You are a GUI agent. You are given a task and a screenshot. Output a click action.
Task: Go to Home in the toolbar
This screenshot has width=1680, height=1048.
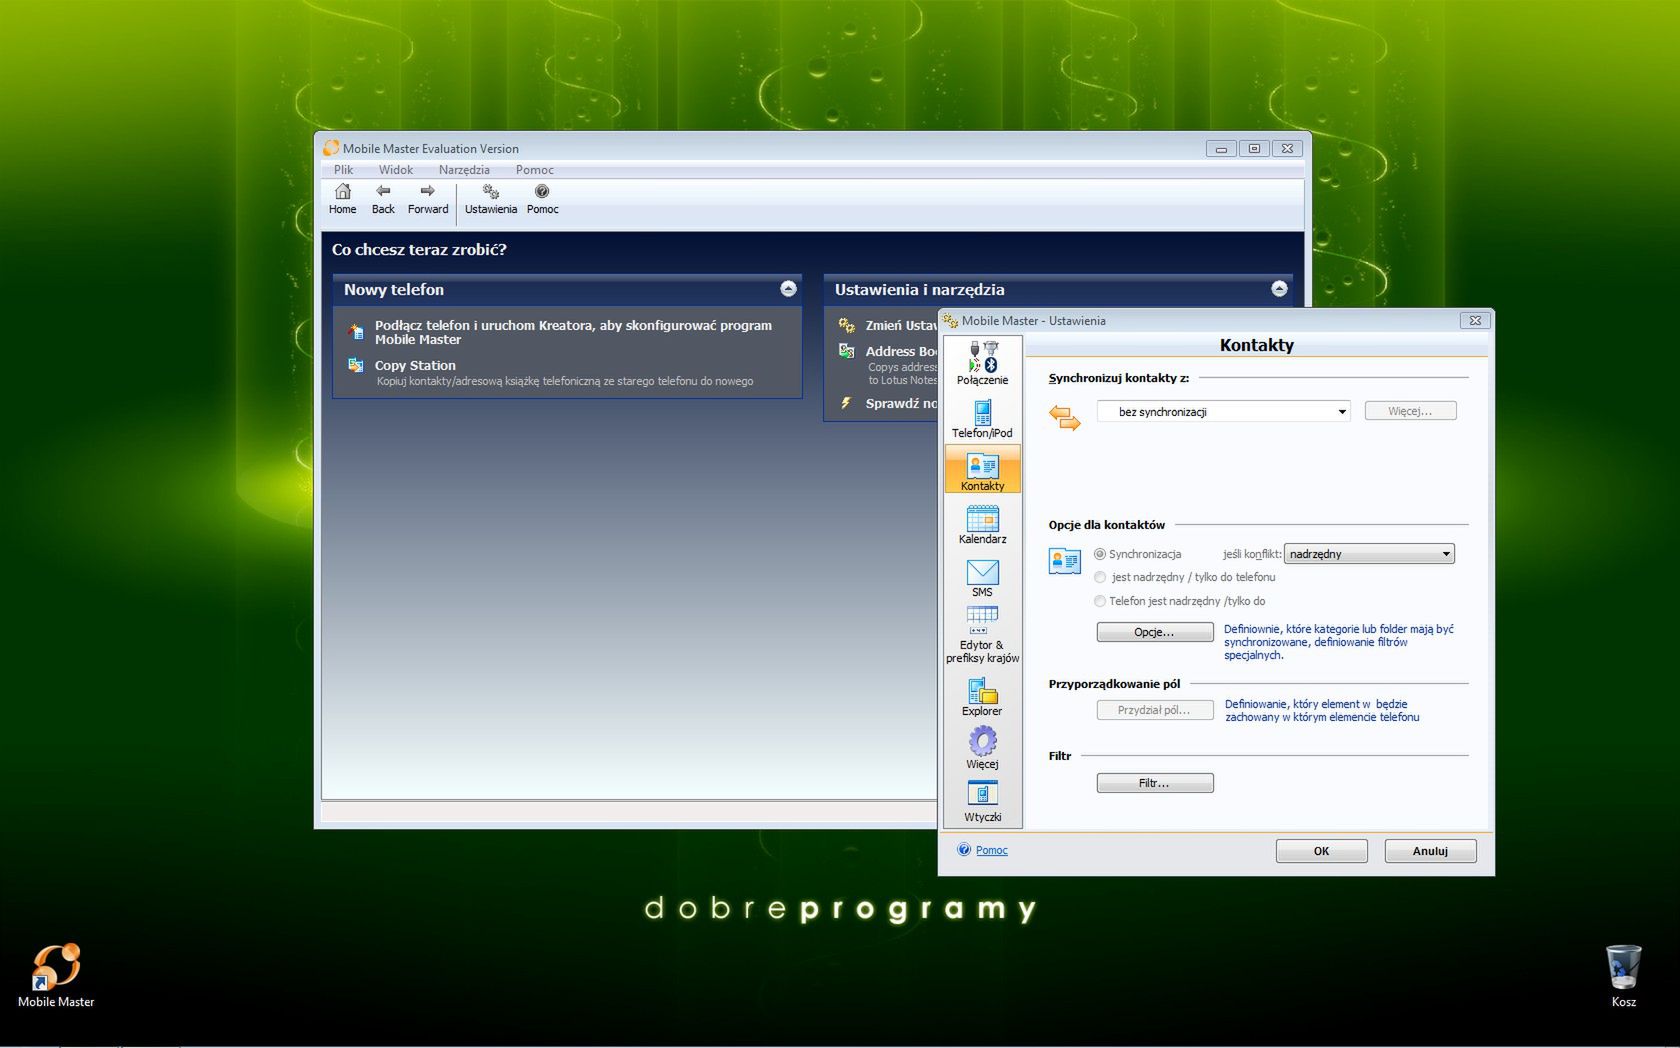pos(342,199)
